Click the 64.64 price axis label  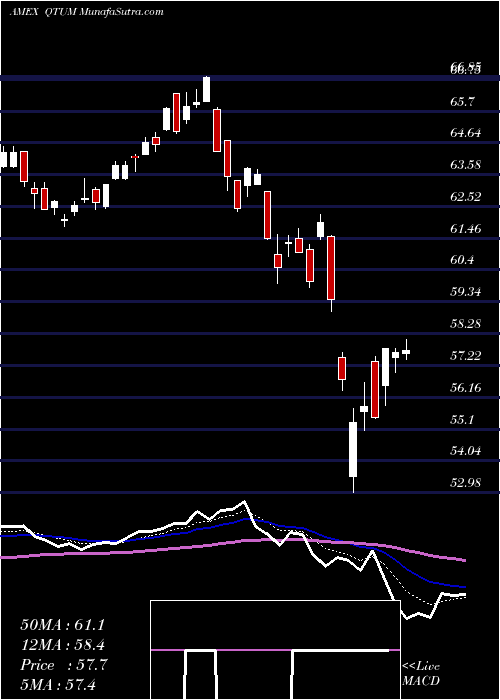(467, 133)
